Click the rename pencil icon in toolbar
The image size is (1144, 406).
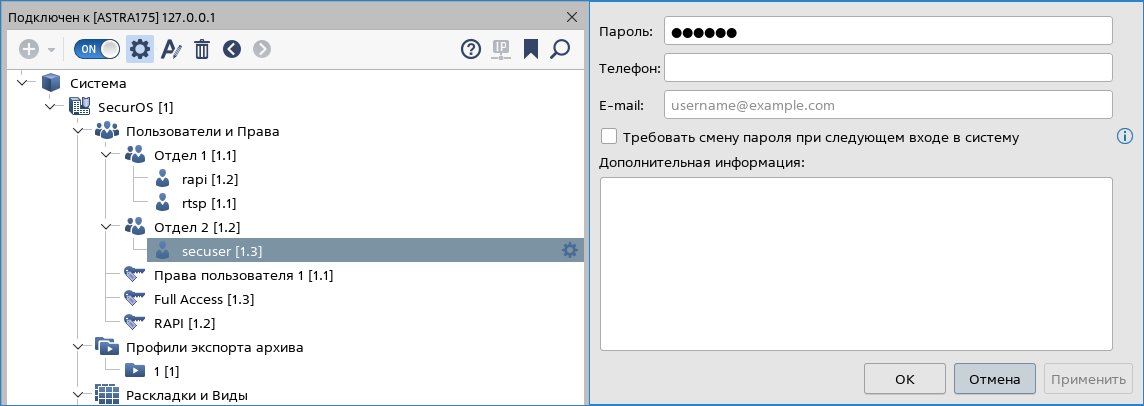click(171, 49)
